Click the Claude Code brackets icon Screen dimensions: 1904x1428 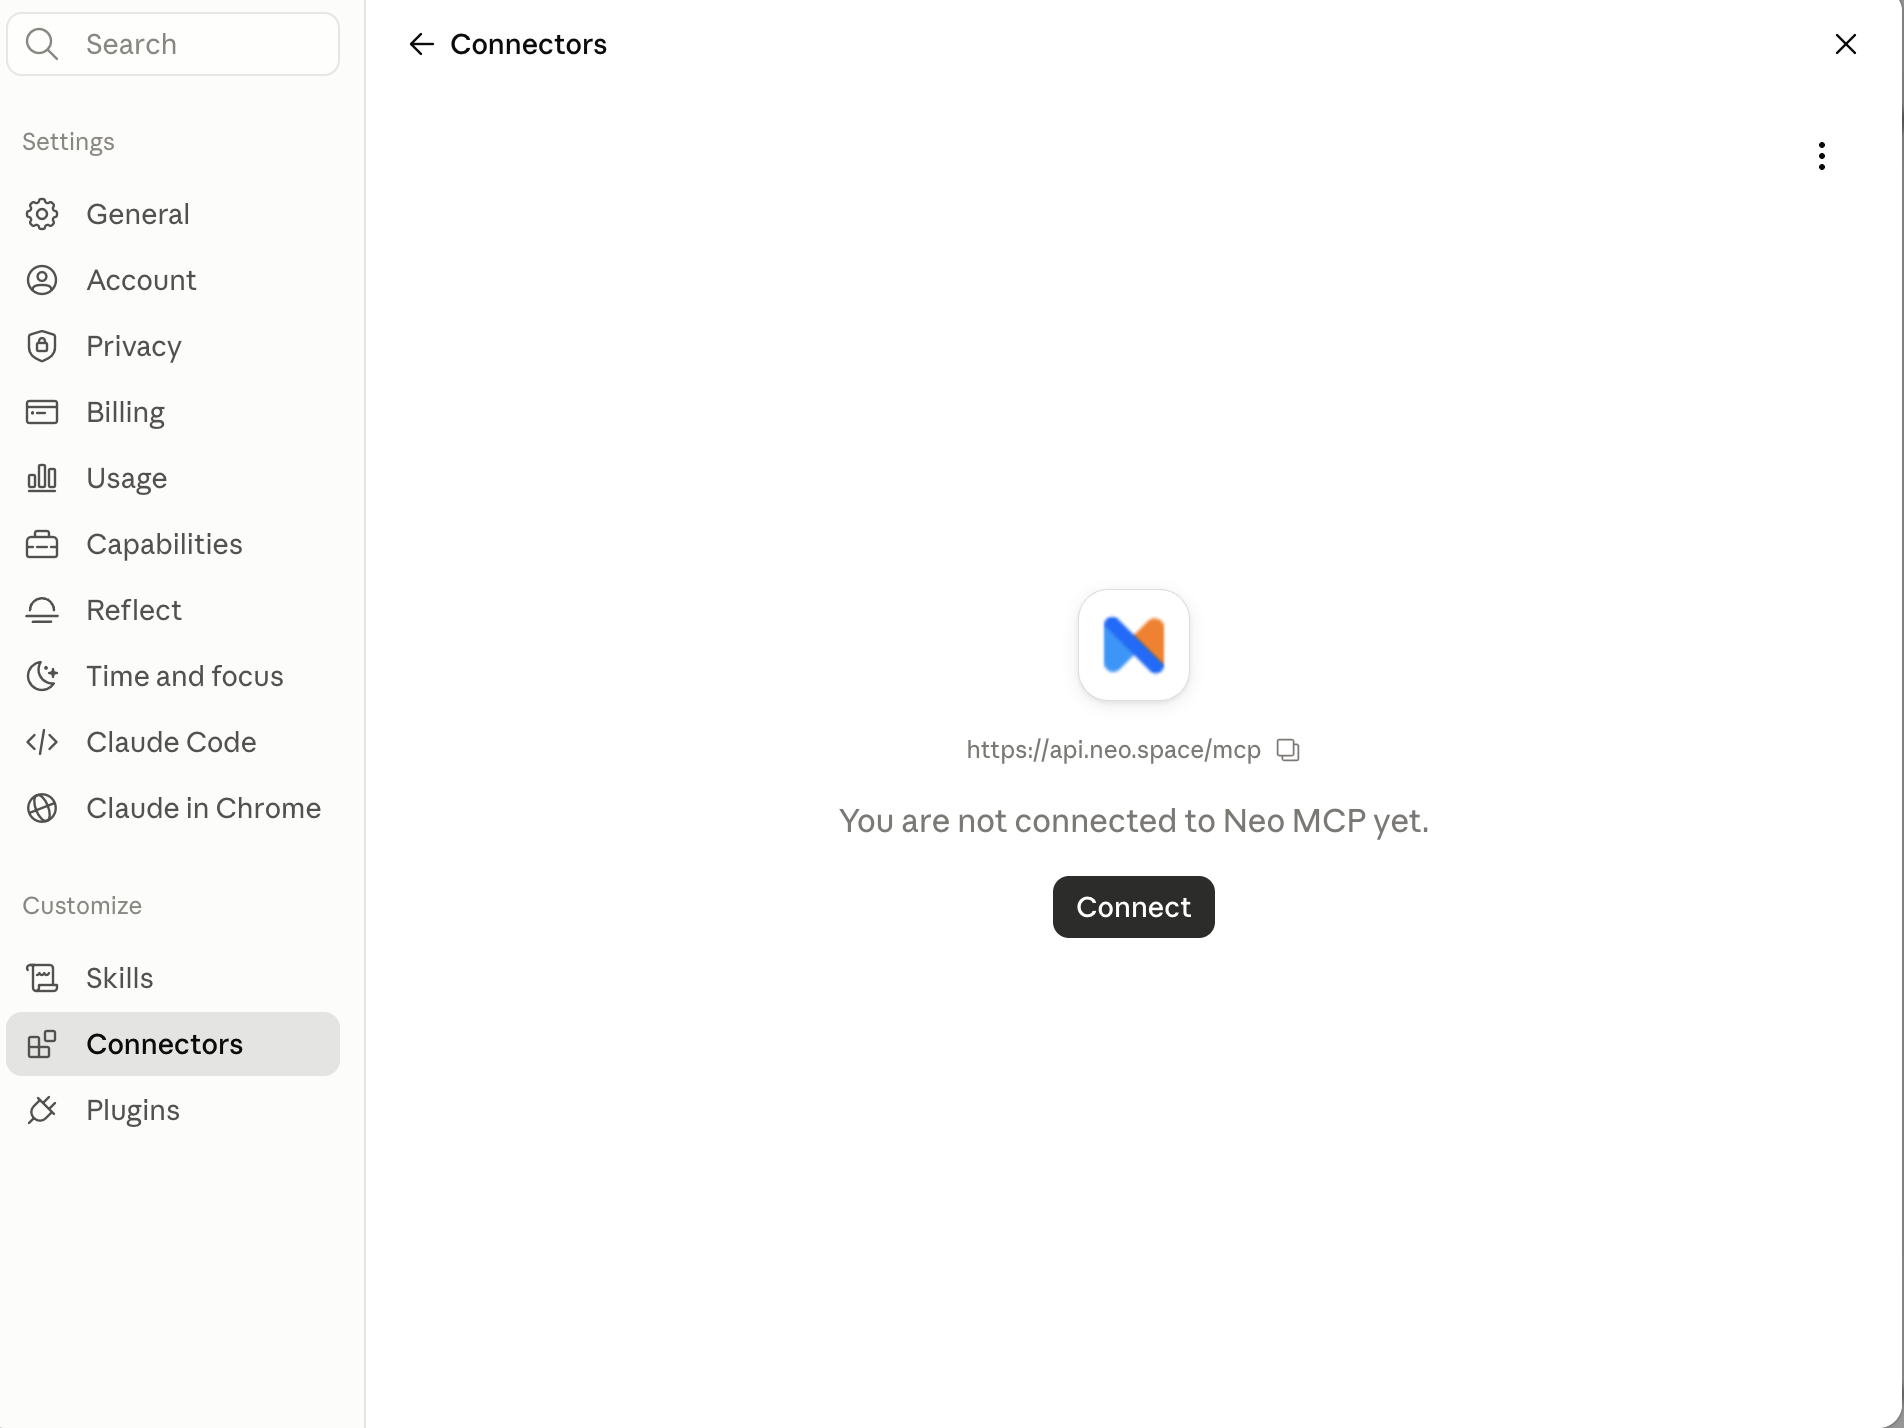[42, 742]
